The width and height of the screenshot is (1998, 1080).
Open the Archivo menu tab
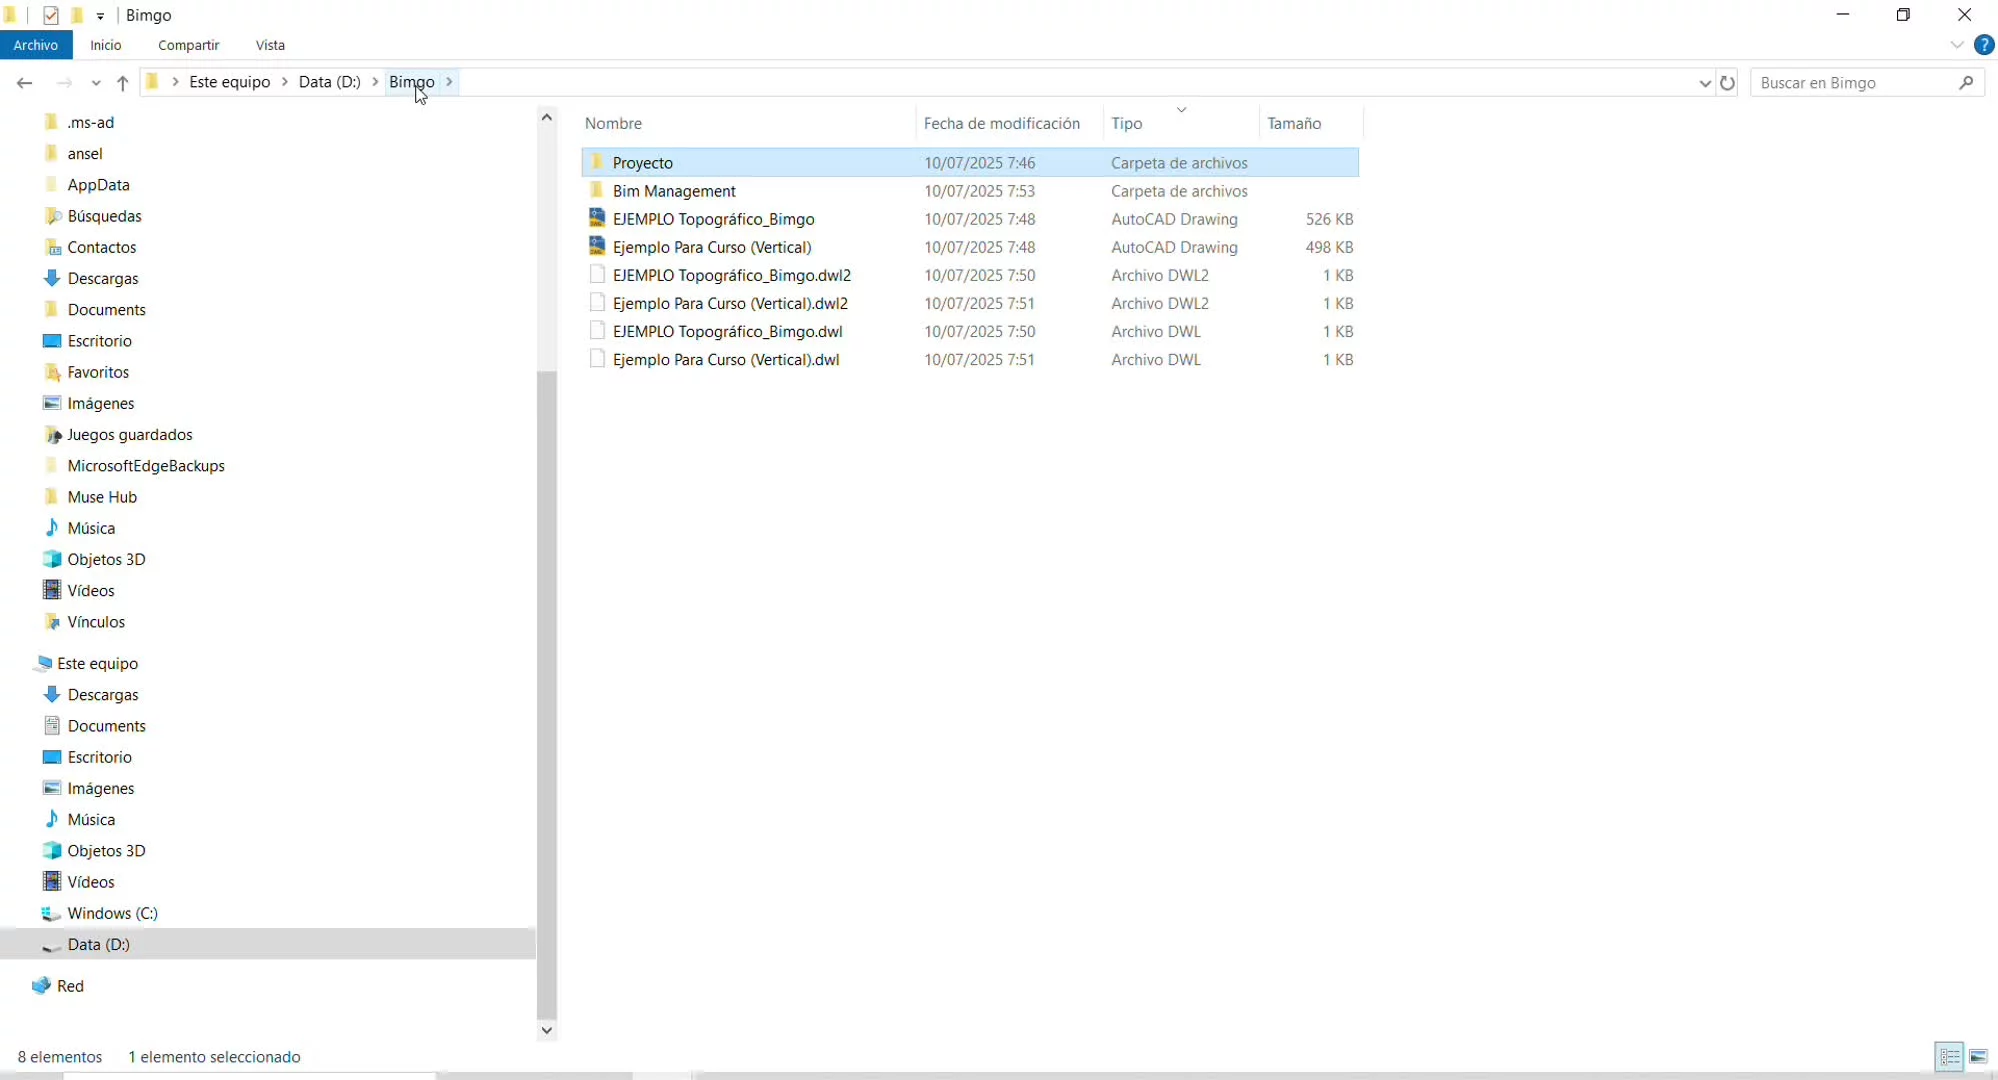tap(36, 45)
